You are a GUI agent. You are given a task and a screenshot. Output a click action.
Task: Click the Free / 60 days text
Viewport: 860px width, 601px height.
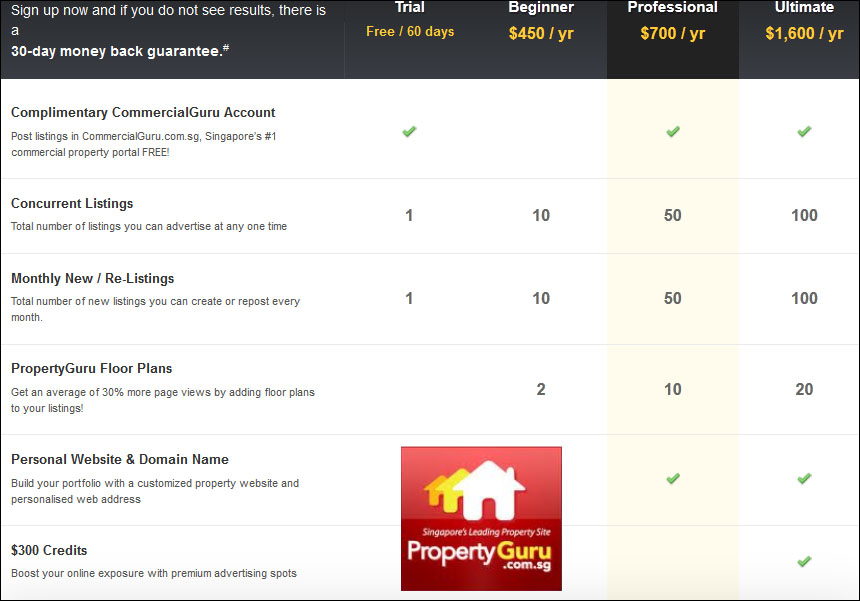[410, 31]
